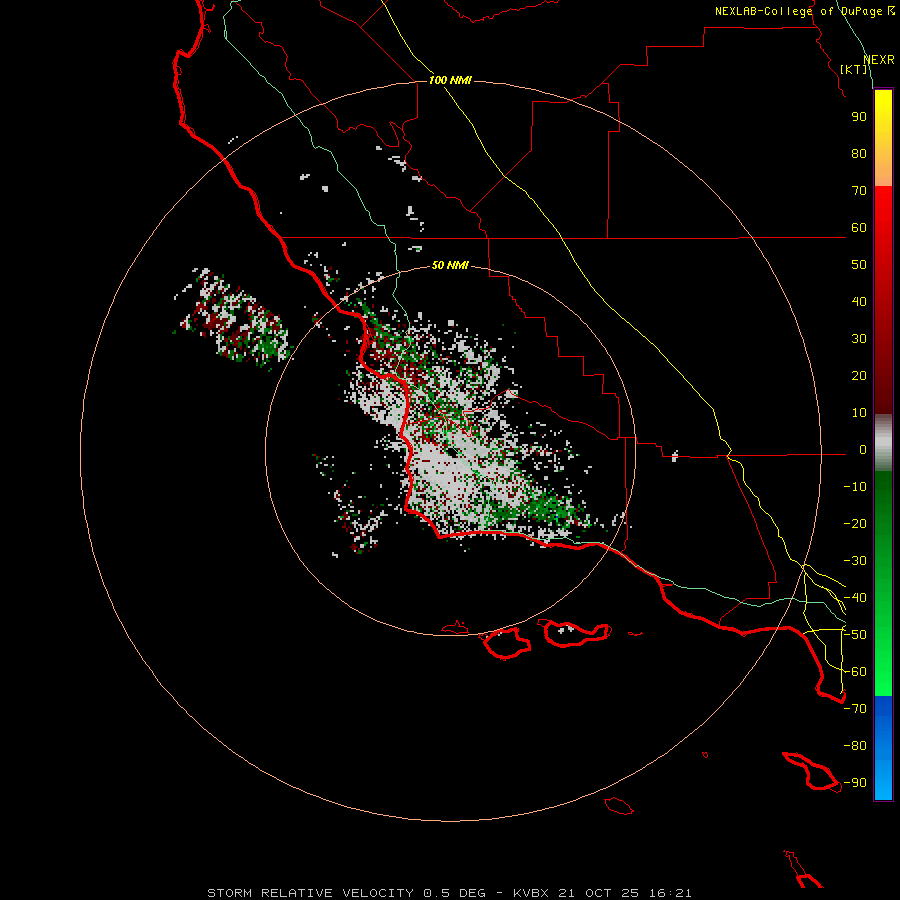The image size is (900, 900).
Task: Click the -60 knot scale label
Action: pos(855,672)
